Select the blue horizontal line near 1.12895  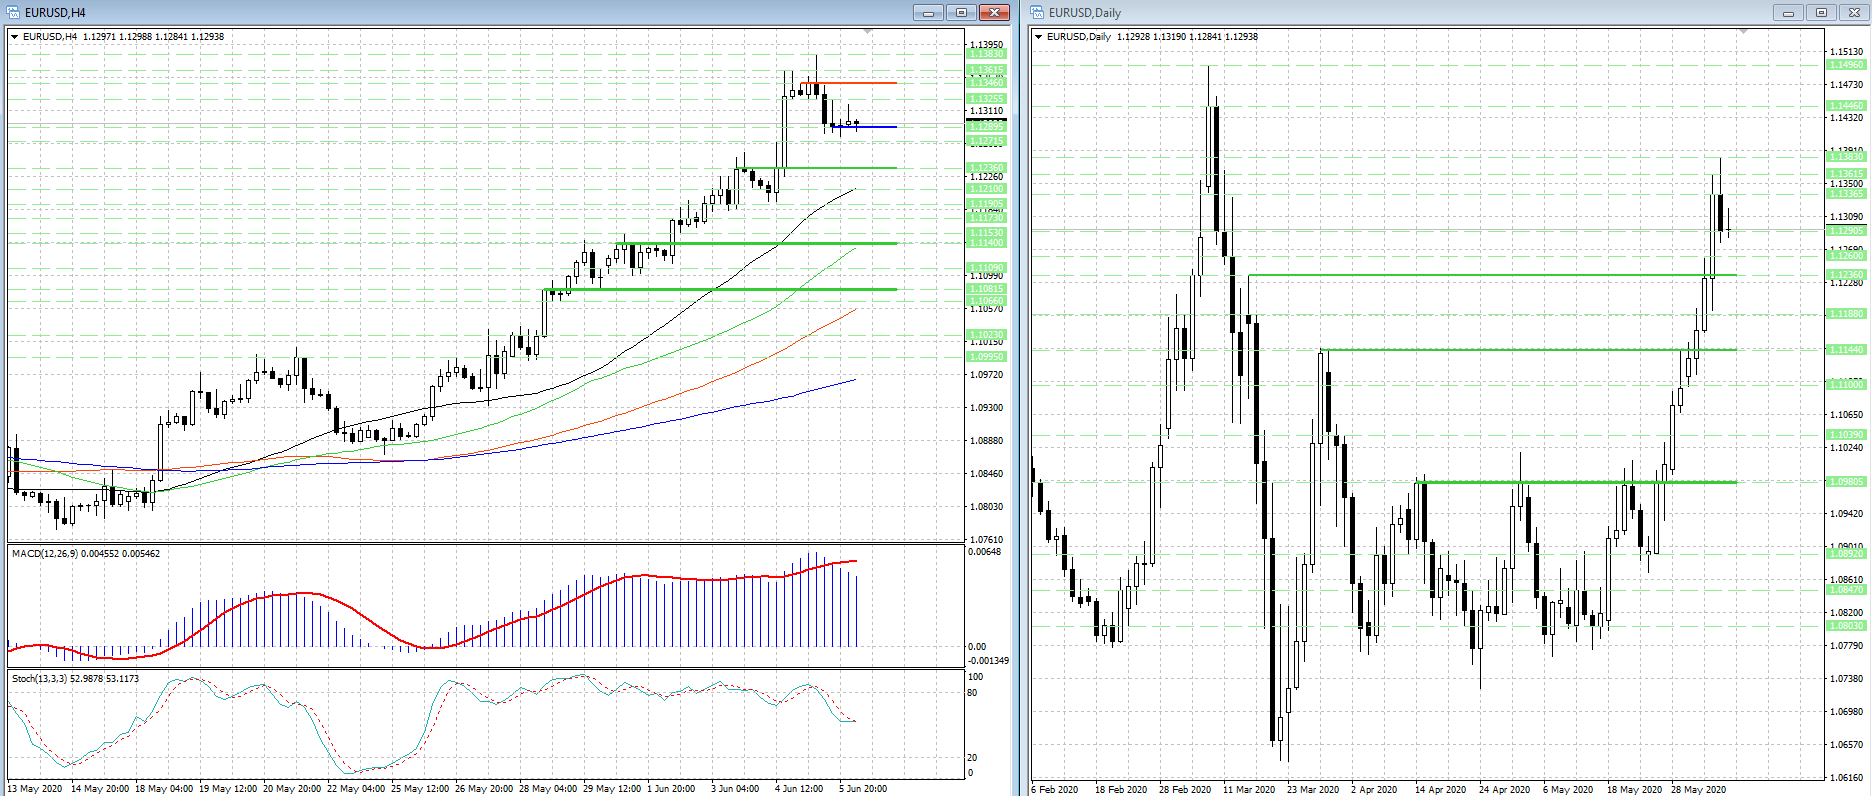coord(863,127)
